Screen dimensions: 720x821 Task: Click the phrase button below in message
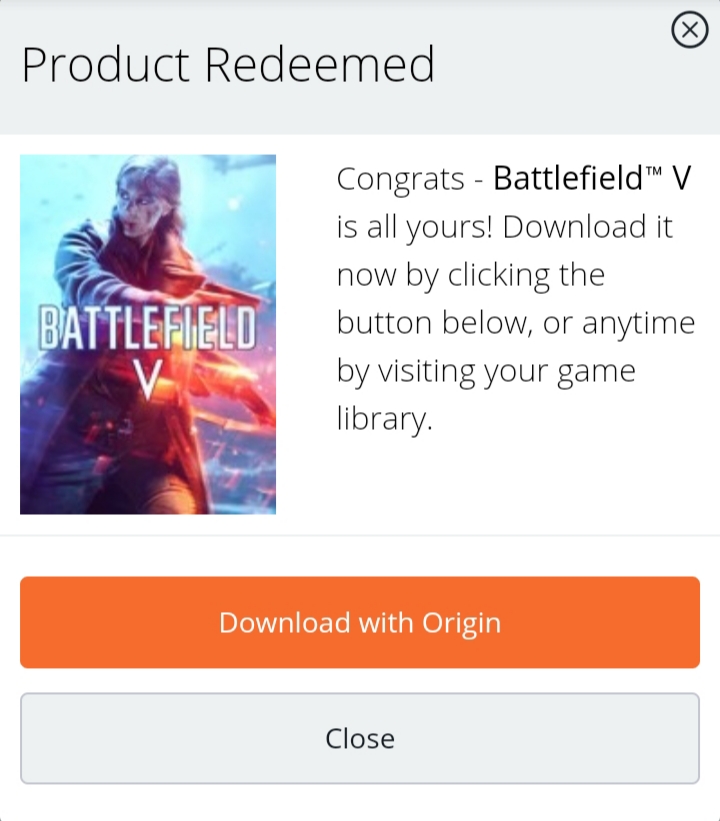click(431, 323)
